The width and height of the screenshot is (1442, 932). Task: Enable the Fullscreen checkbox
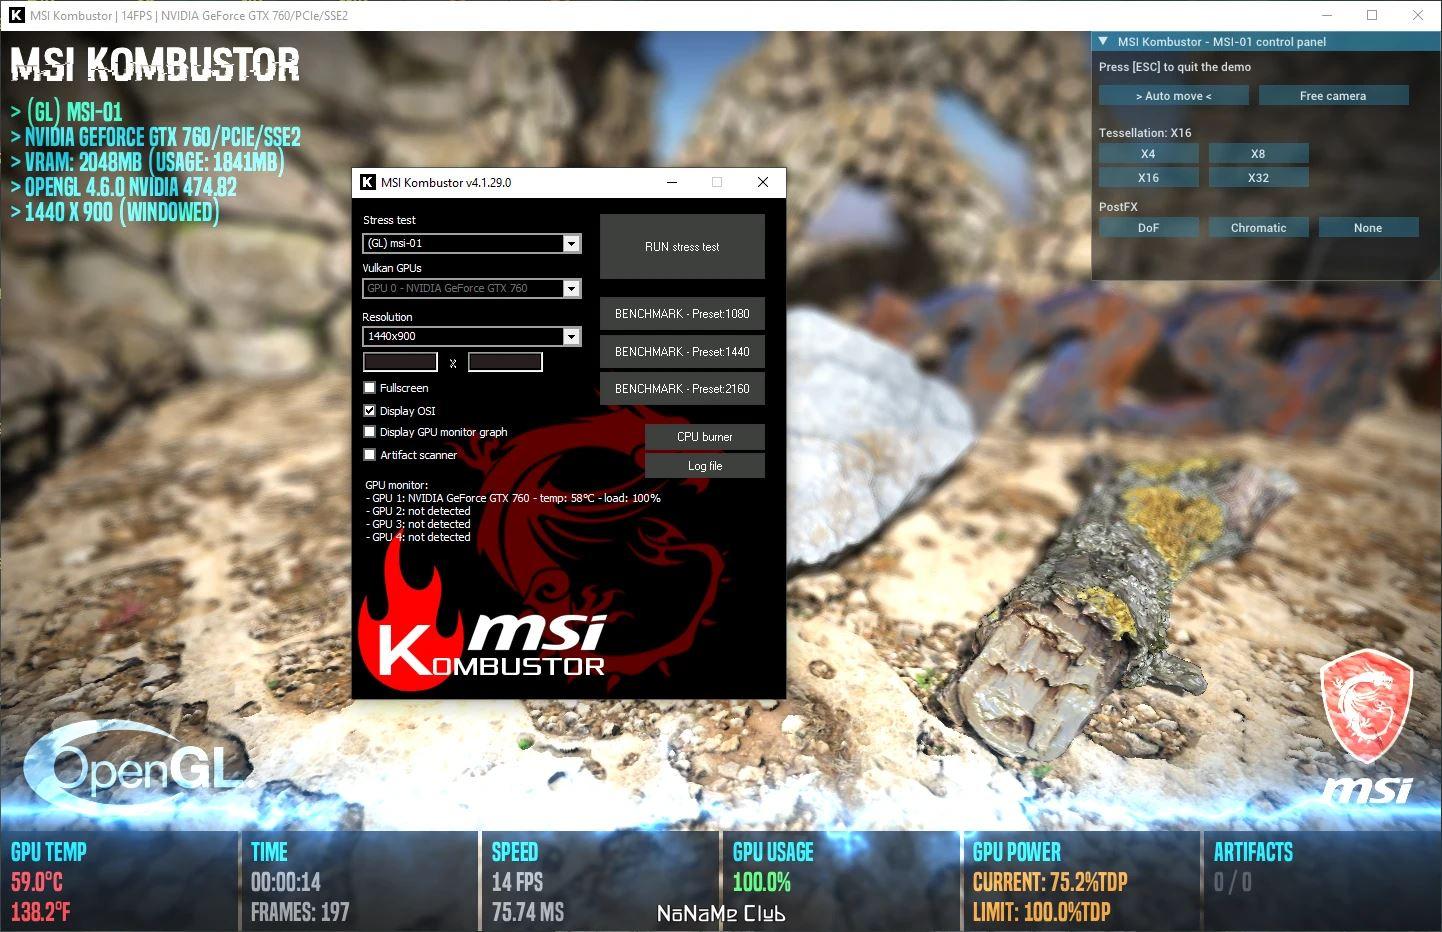tap(370, 388)
